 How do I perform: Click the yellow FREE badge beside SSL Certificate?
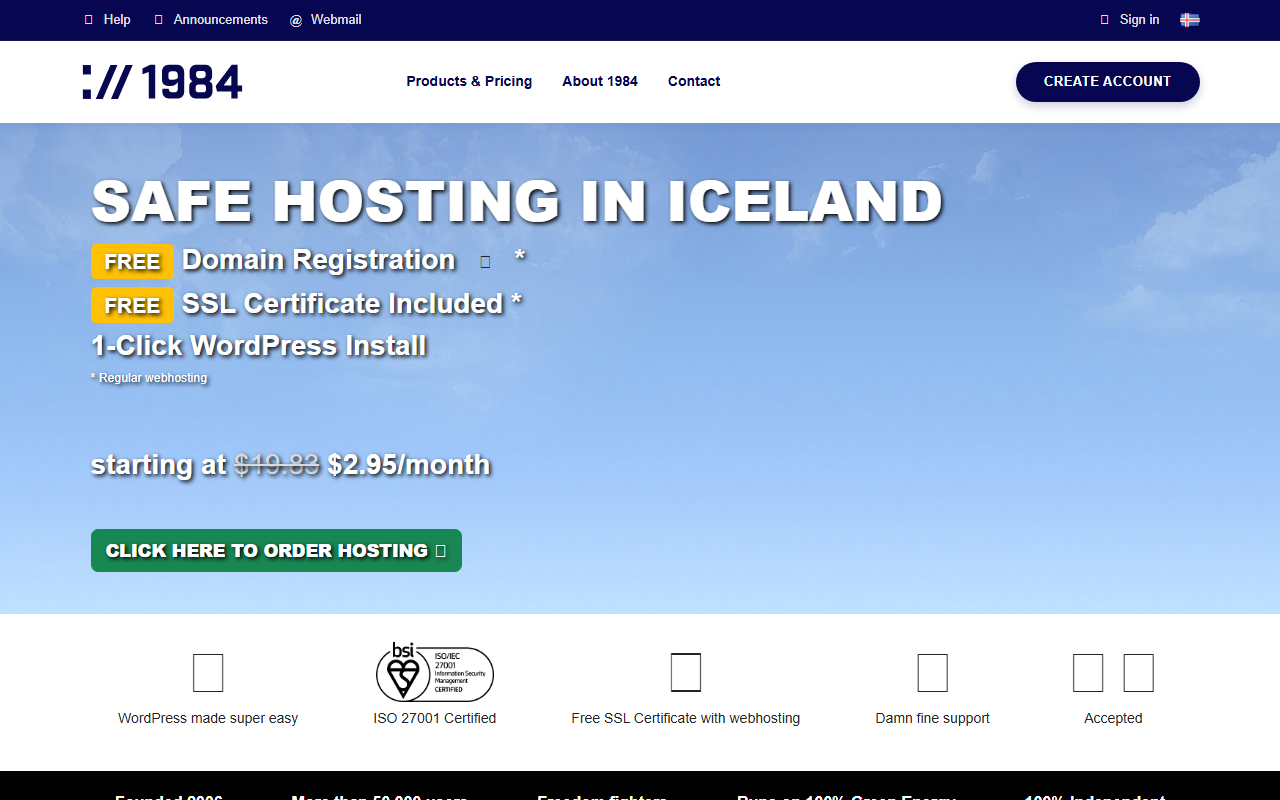pos(132,305)
